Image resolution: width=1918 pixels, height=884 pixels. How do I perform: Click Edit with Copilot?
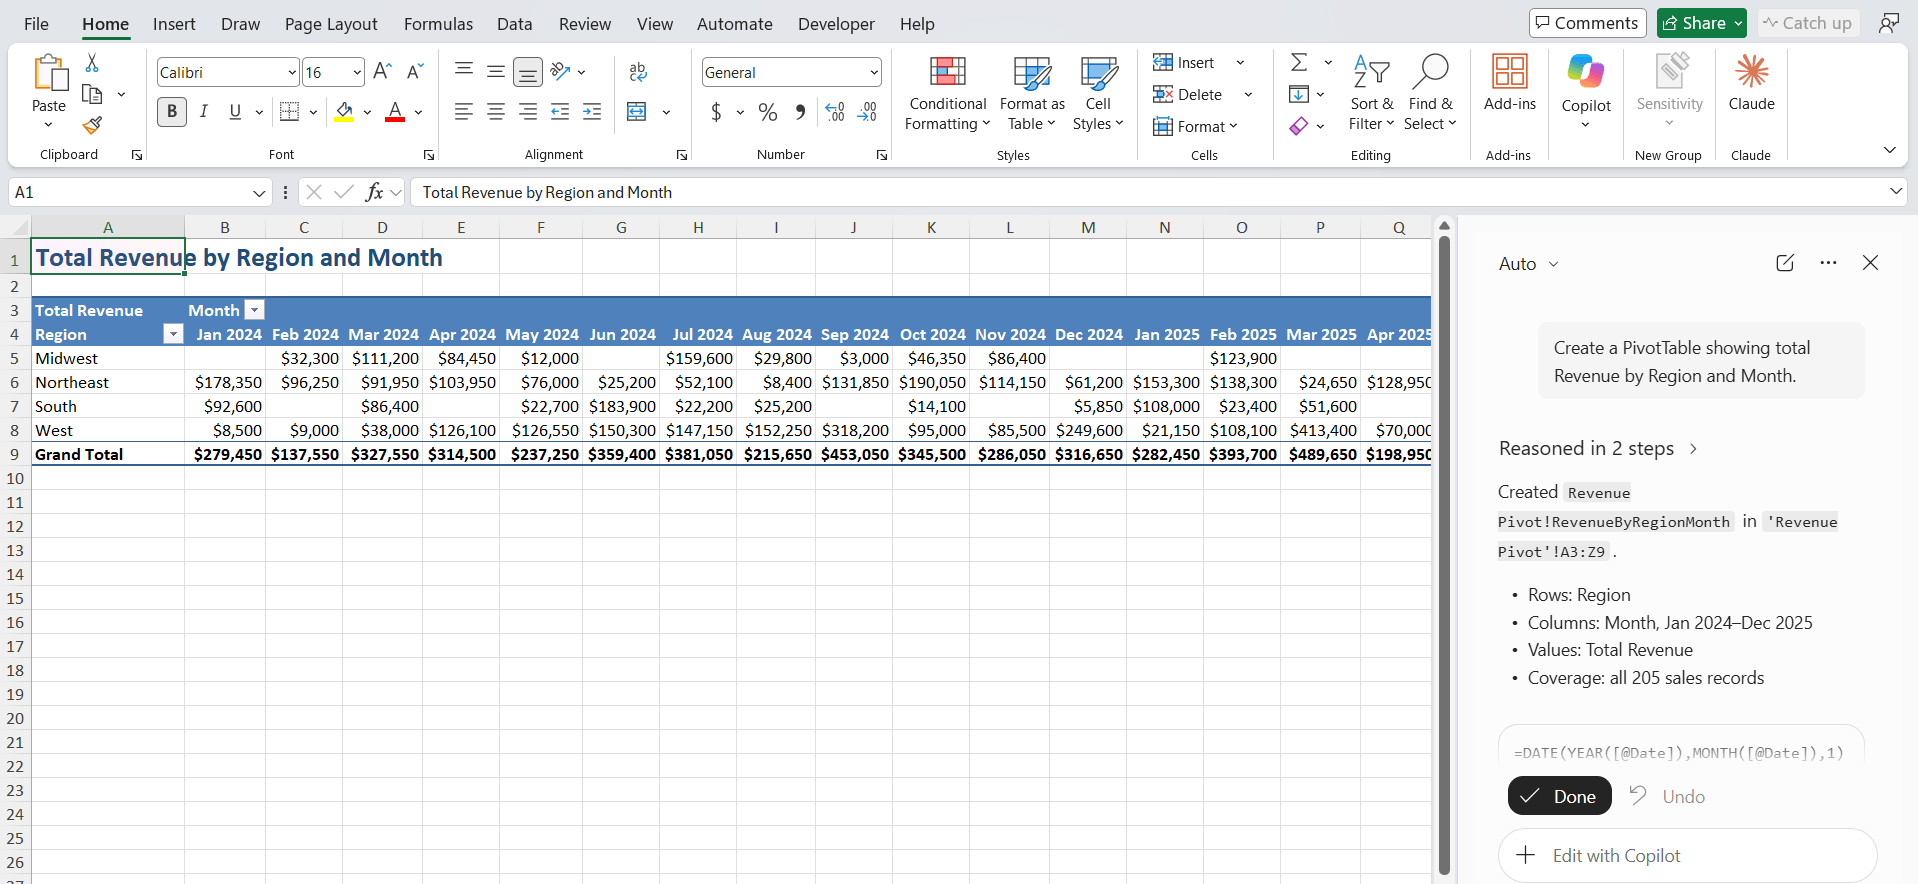click(1687, 856)
